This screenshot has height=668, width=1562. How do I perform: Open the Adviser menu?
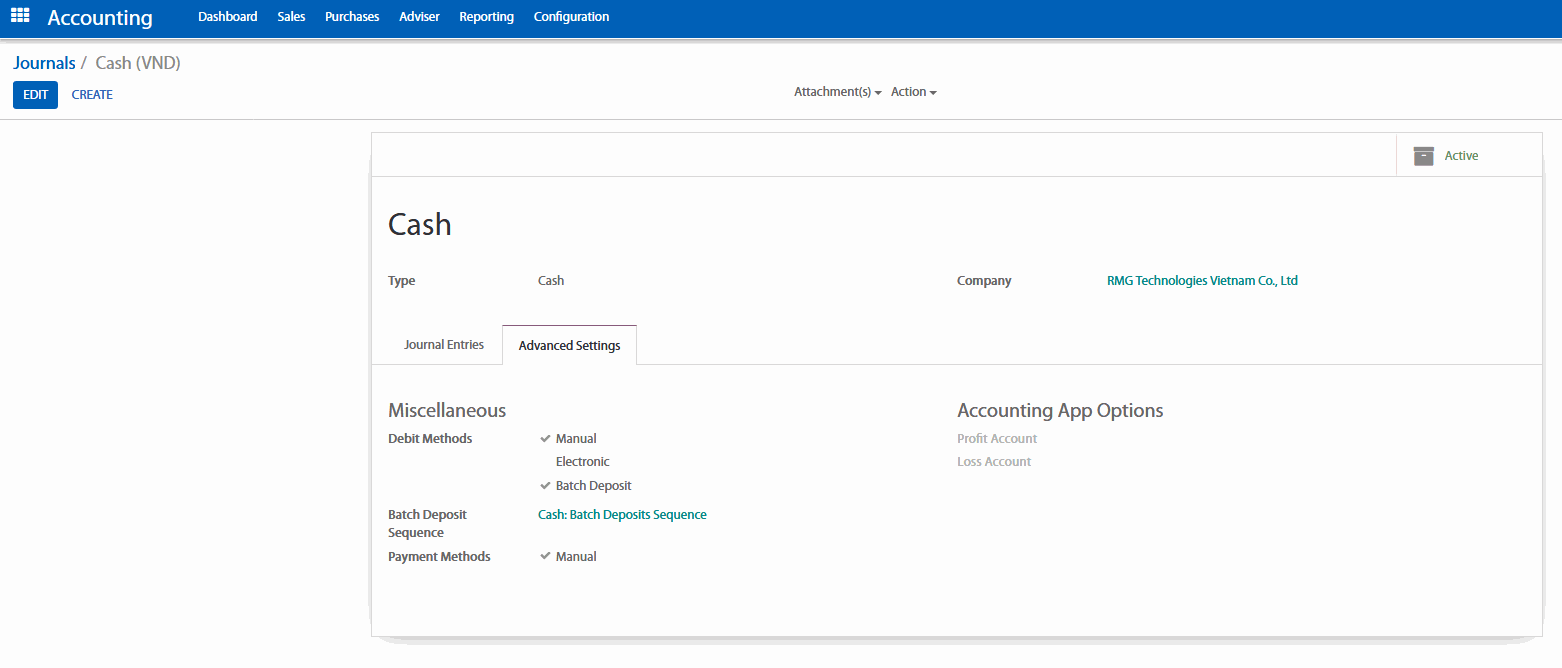click(x=419, y=17)
